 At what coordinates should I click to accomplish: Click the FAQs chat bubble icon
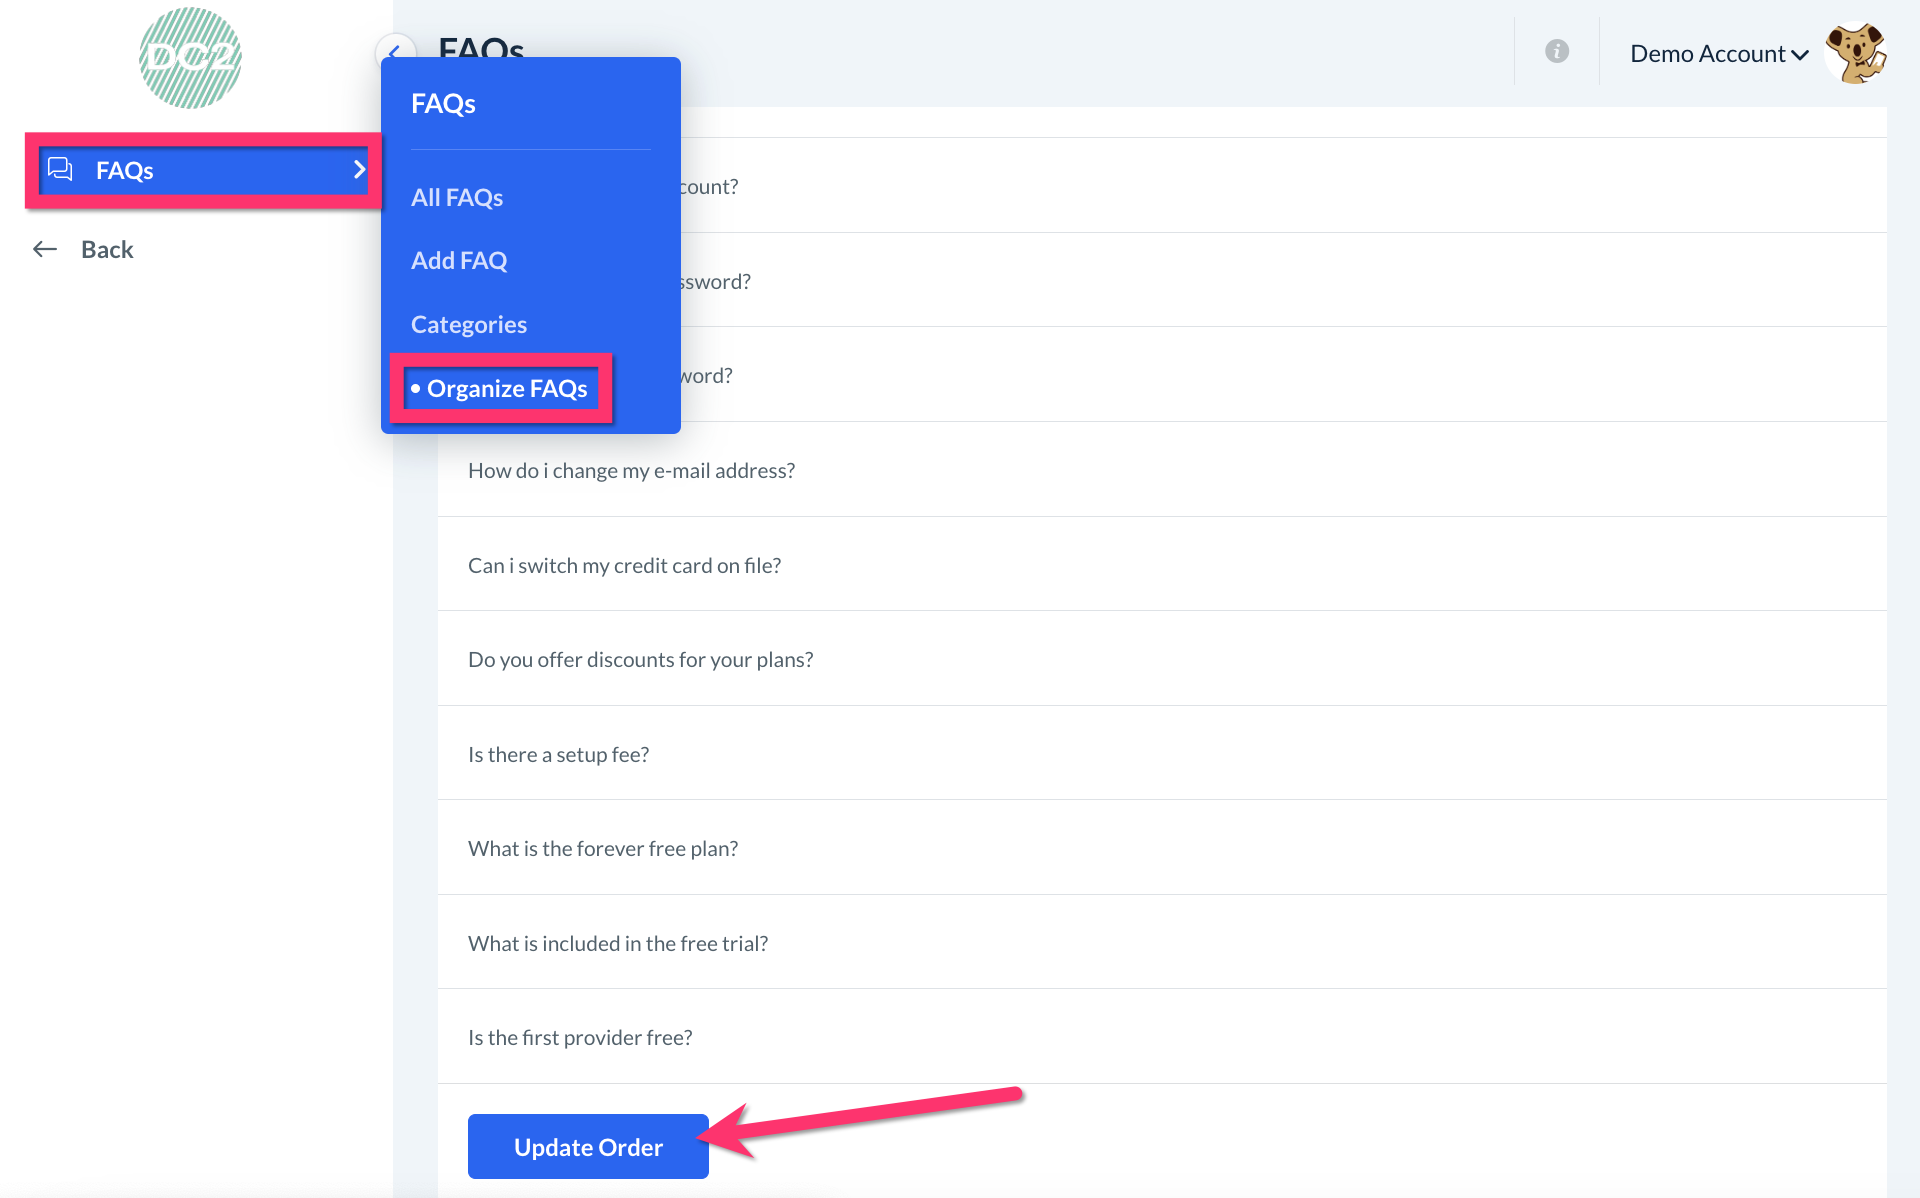(61, 169)
